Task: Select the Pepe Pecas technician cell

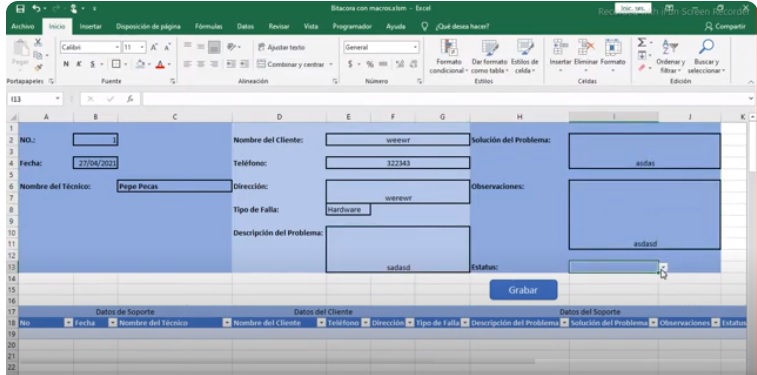Action: click(x=174, y=186)
